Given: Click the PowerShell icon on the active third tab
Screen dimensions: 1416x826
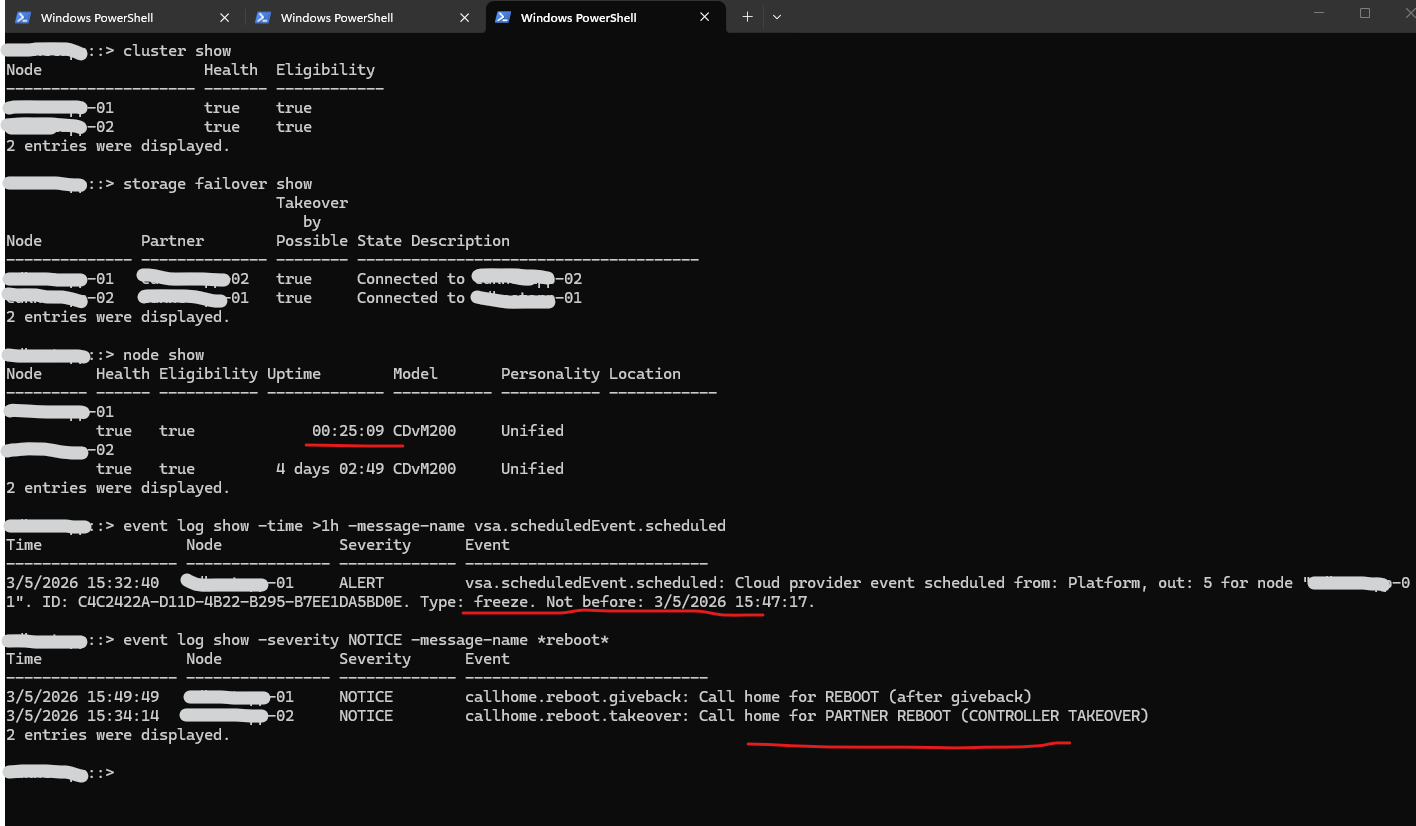Looking at the screenshot, I should coord(503,17).
